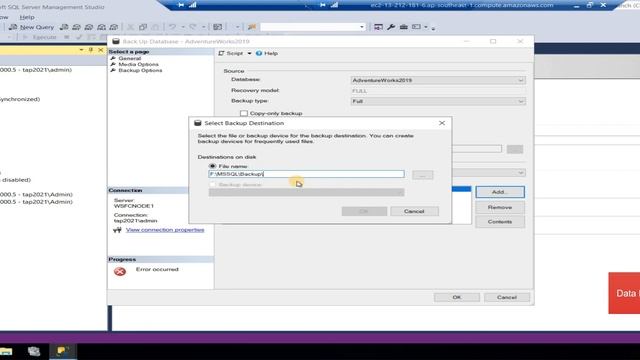Click the 'Error occurred' progress text
Screen dimensions: 640x360
point(157,269)
